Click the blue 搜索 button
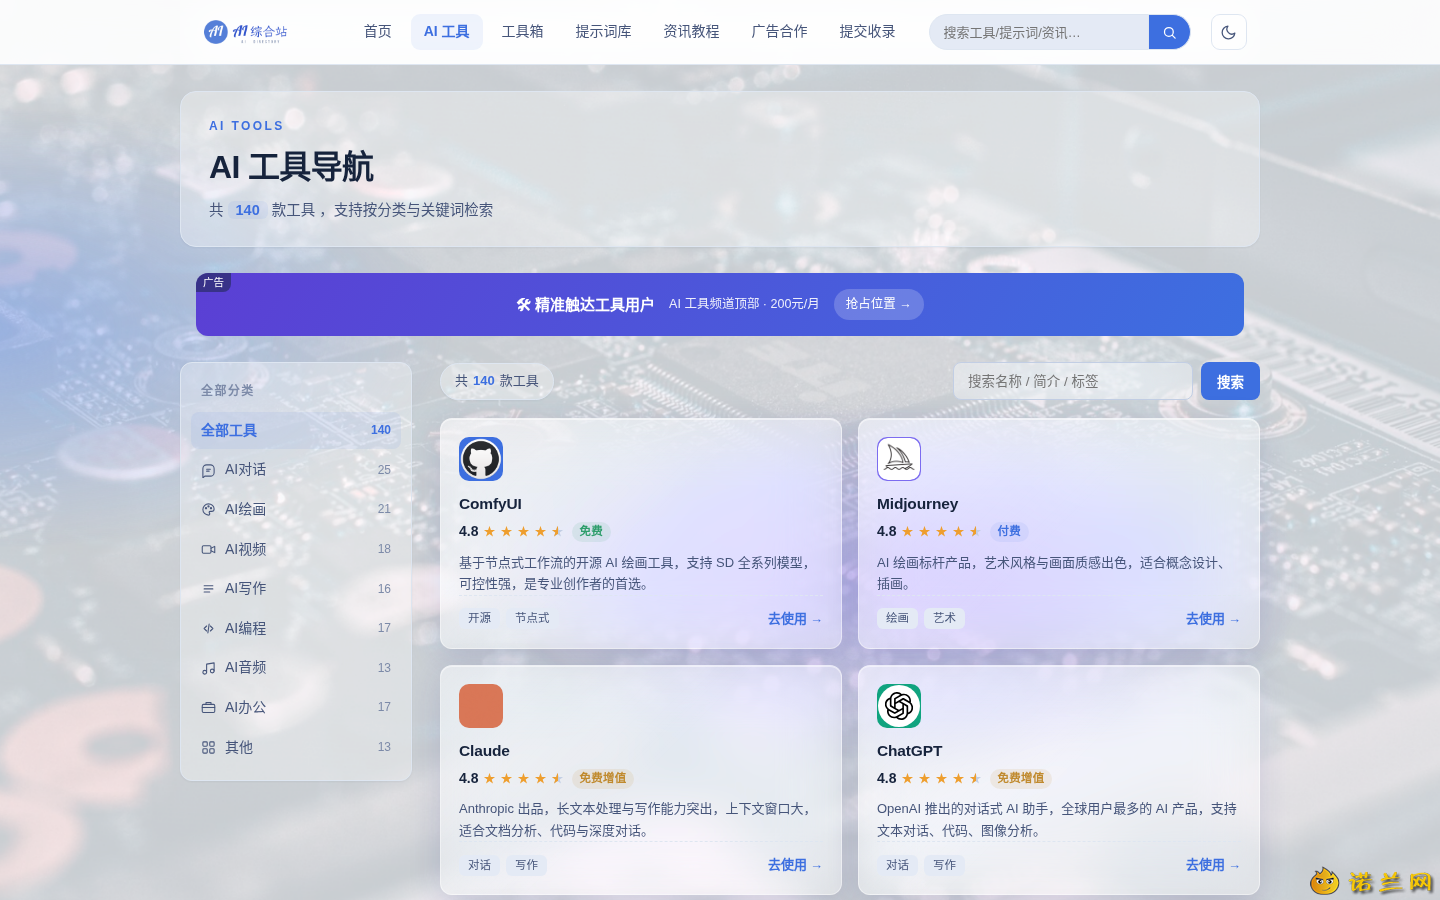The image size is (1440, 900). click(x=1230, y=381)
